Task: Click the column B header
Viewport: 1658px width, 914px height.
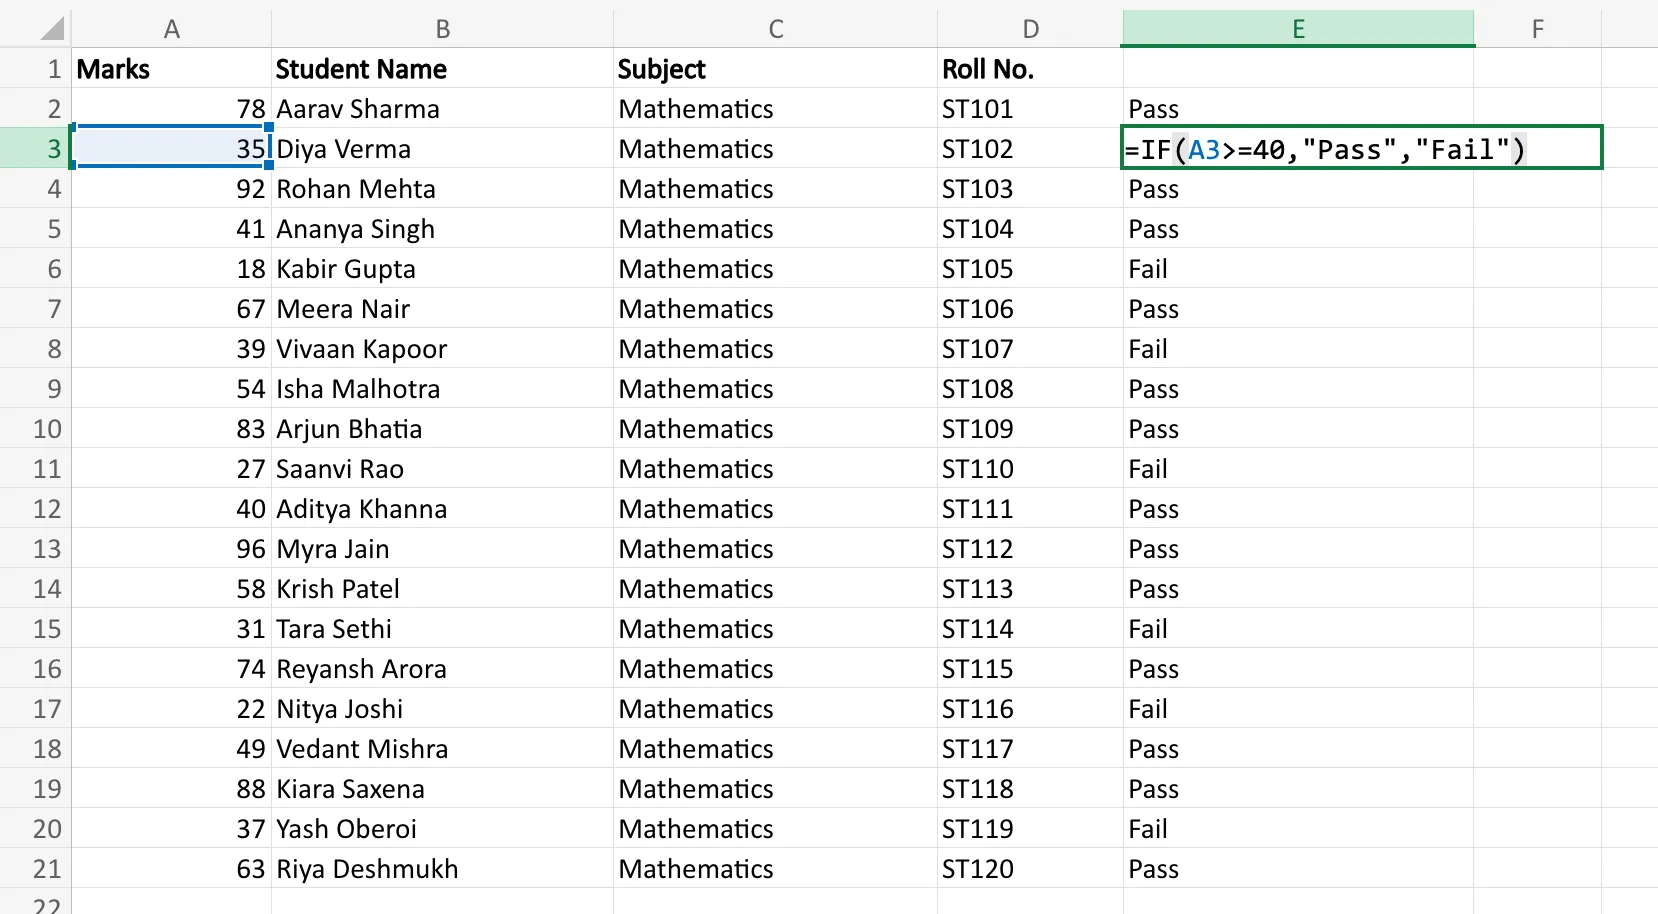Action: point(442,28)
